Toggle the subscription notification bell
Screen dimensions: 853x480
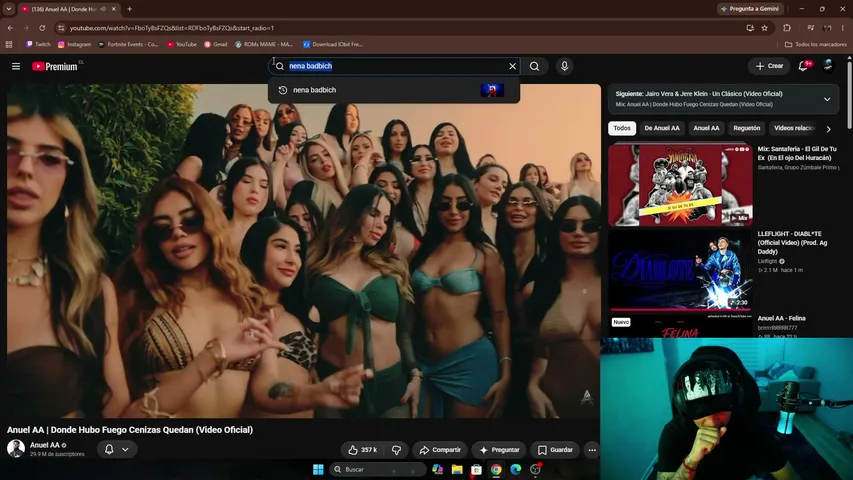109,449
